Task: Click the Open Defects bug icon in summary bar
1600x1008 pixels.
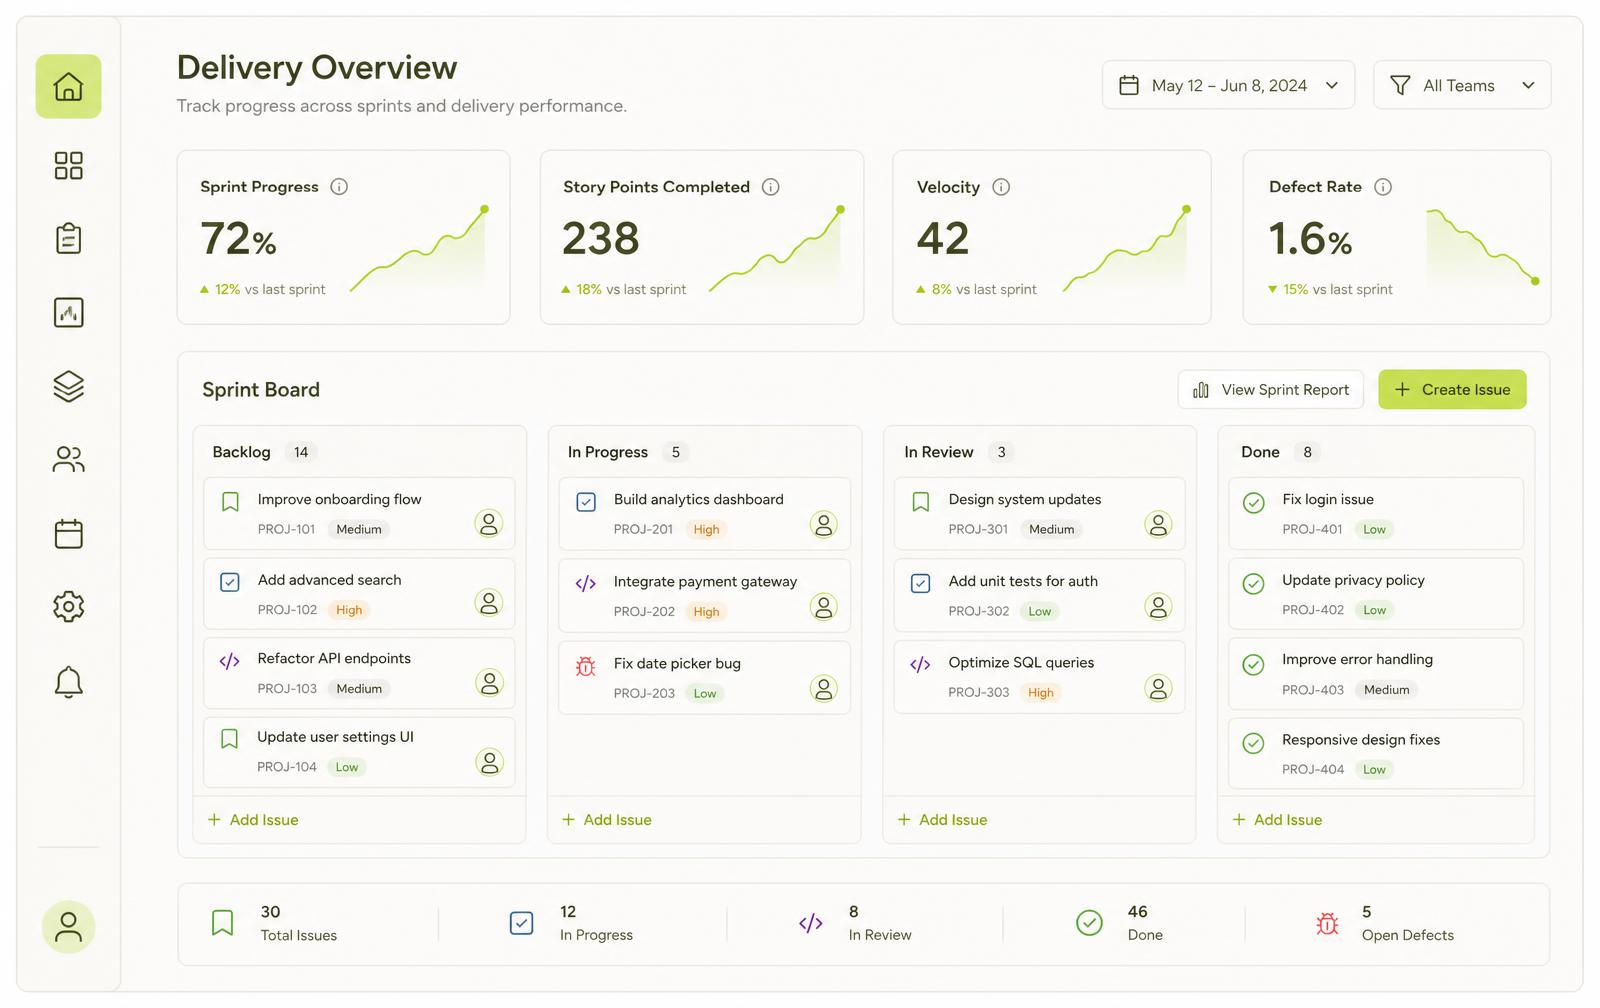Action: click(1327, 923)
